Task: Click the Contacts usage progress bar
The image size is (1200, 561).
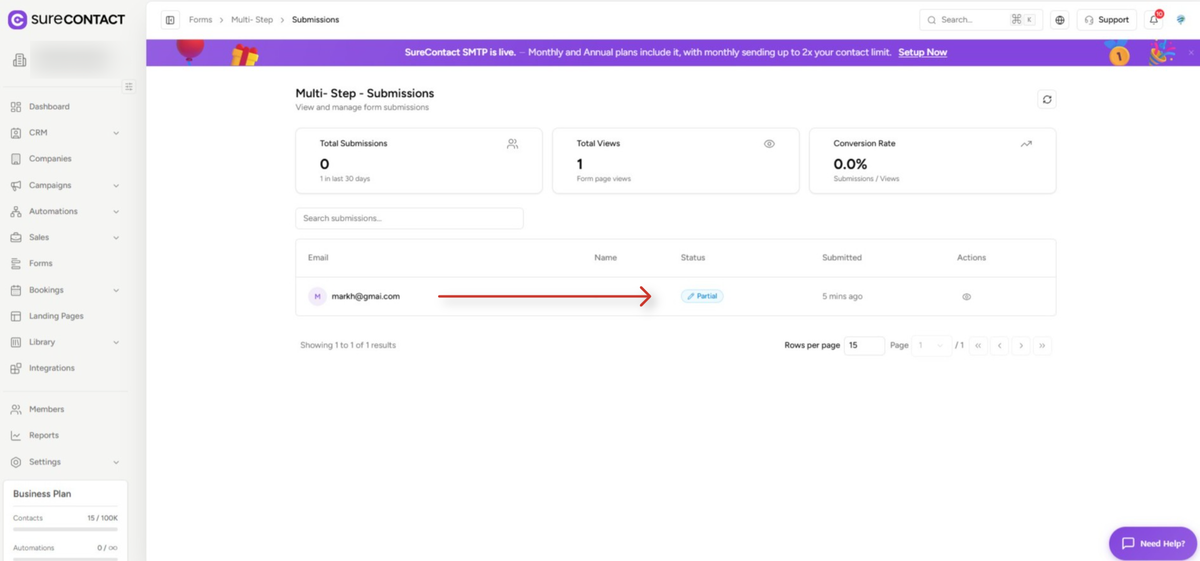Action: coord(65,529)
